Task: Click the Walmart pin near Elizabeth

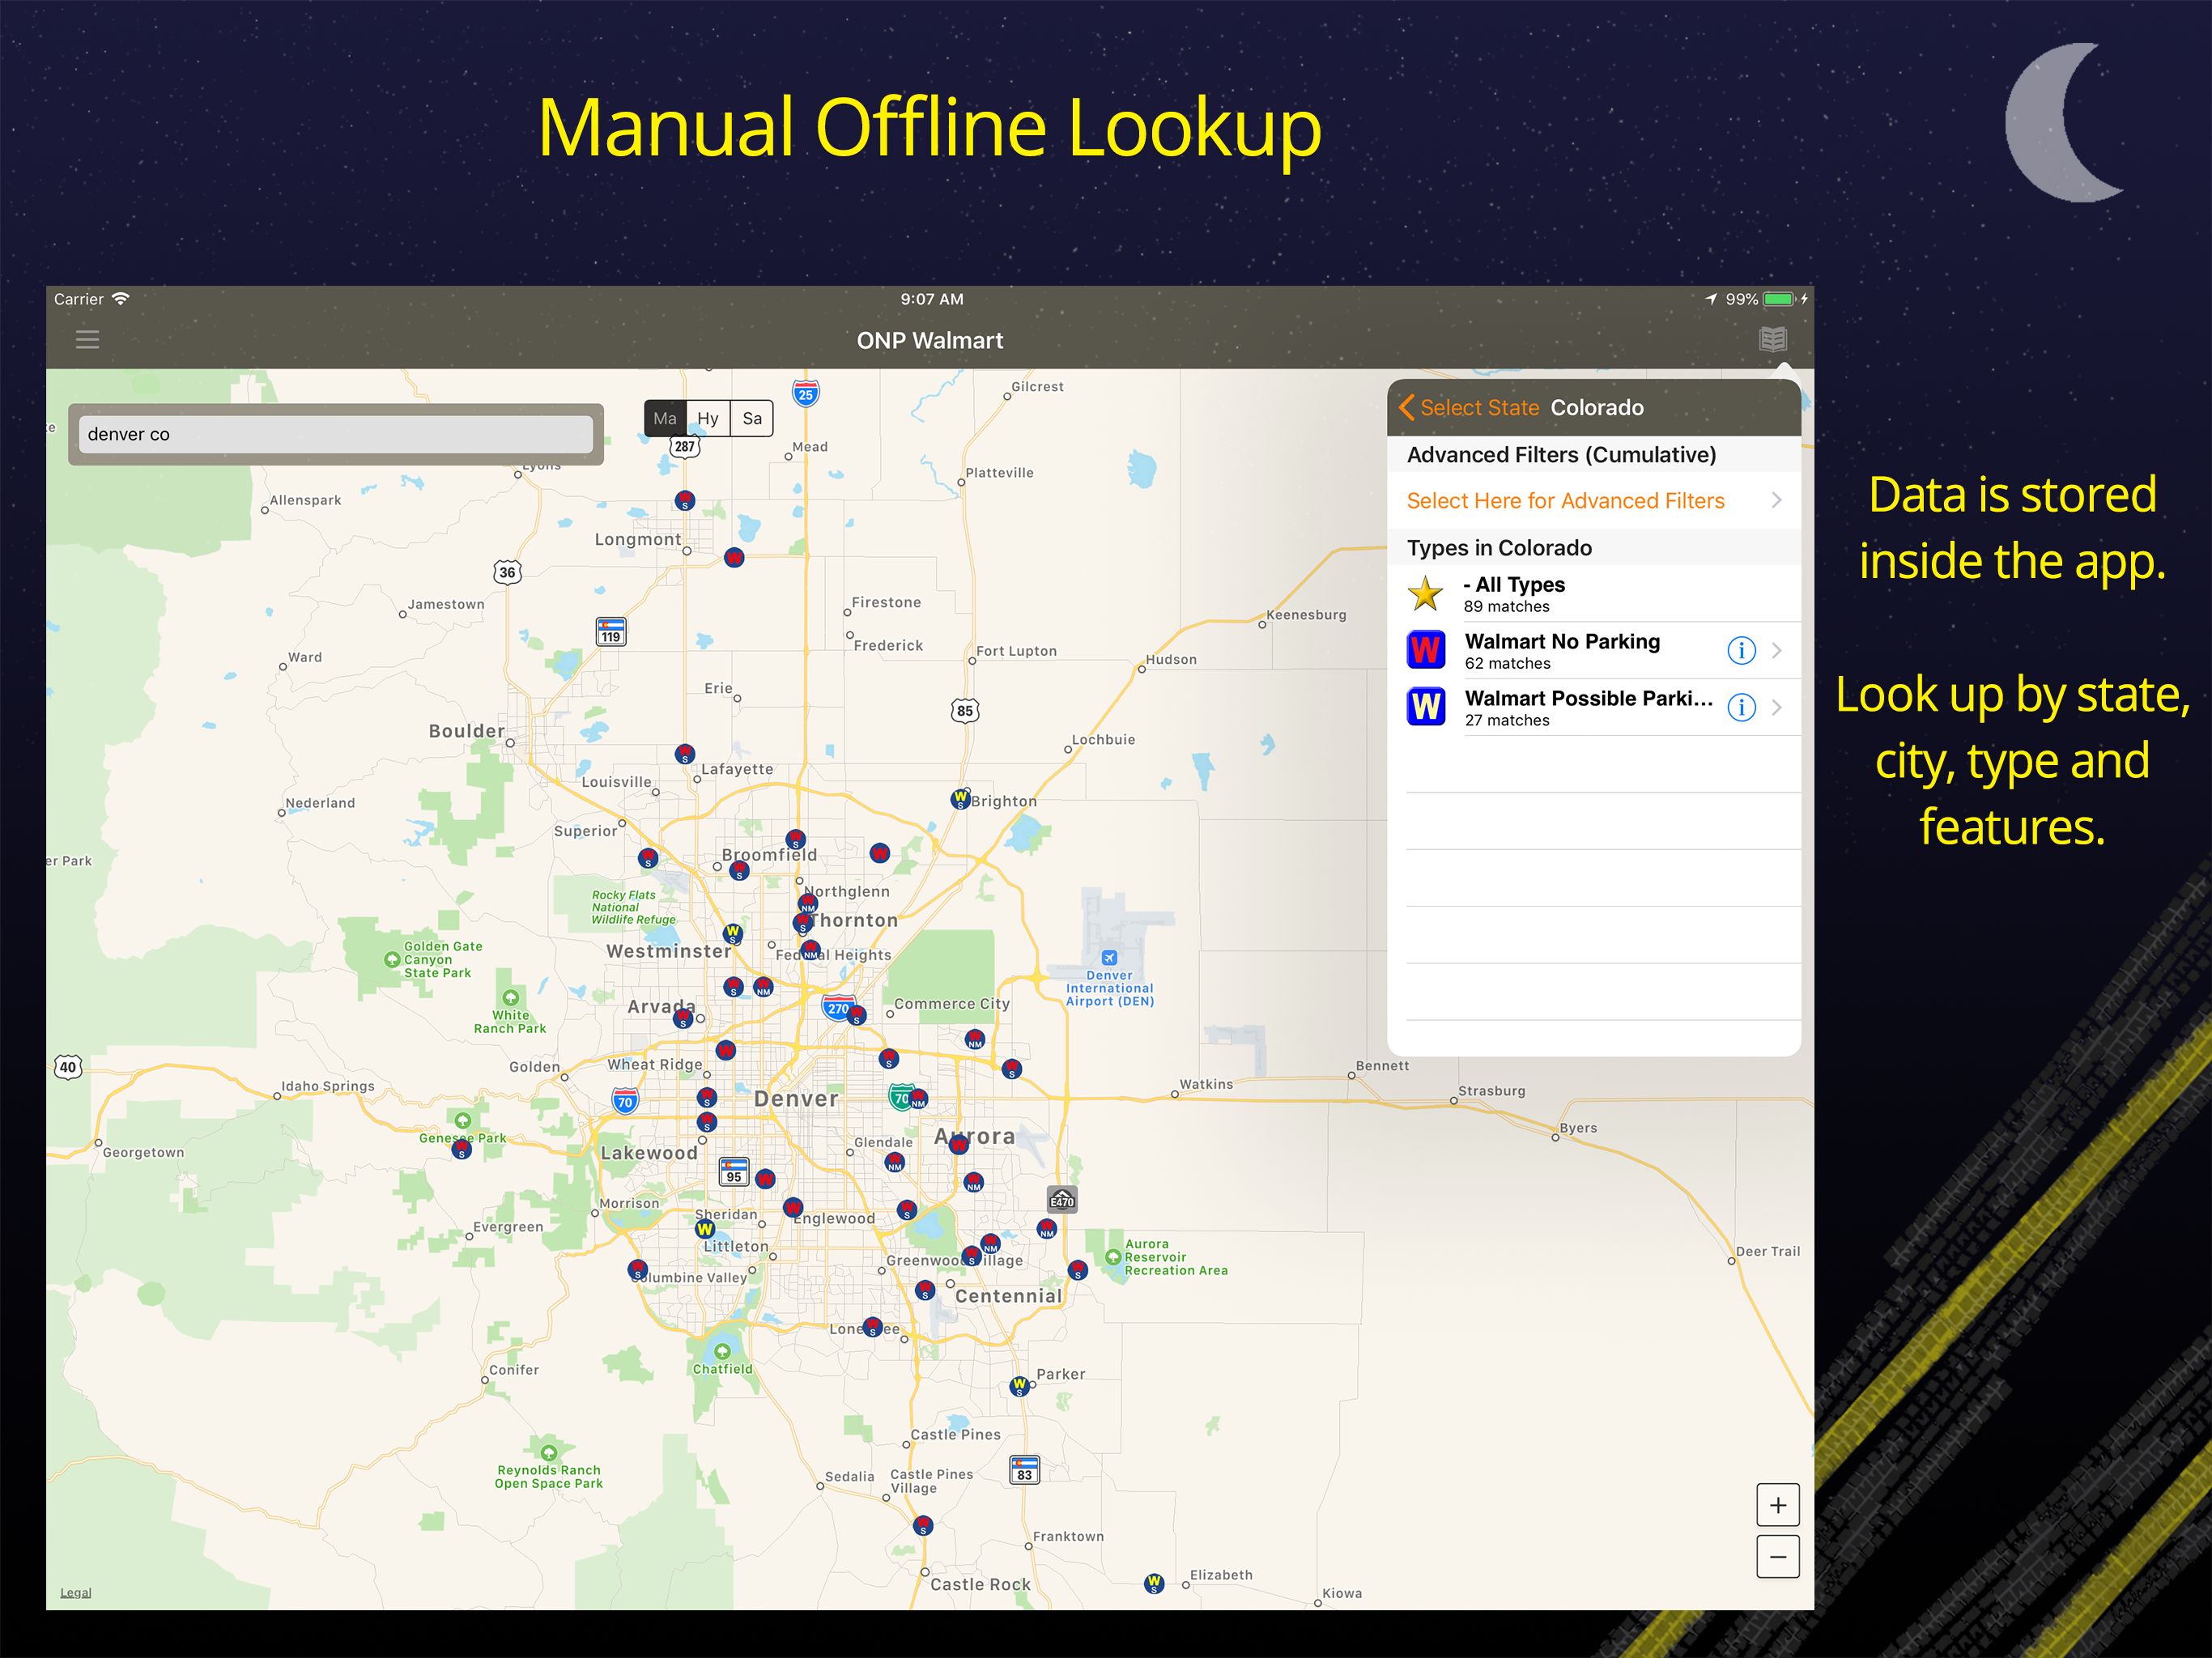Action: (x=1154, y=1583)
